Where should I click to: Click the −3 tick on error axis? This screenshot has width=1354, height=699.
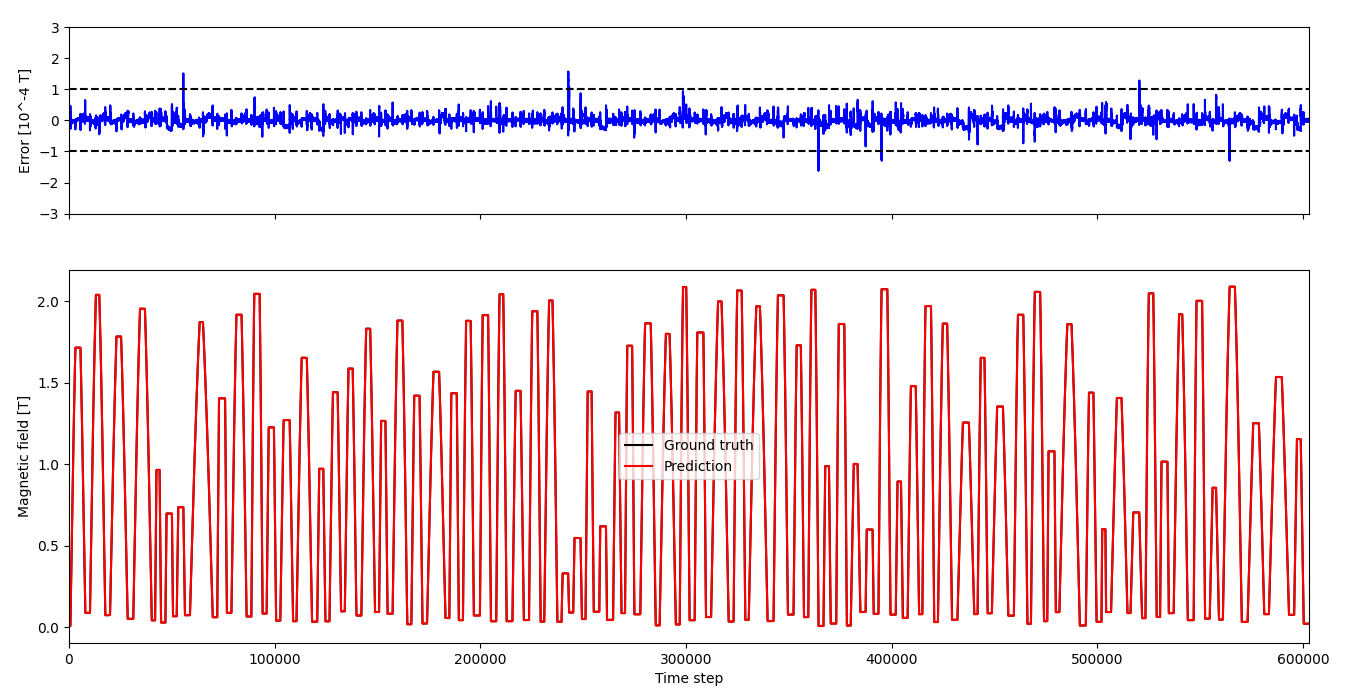coord(51,214)
